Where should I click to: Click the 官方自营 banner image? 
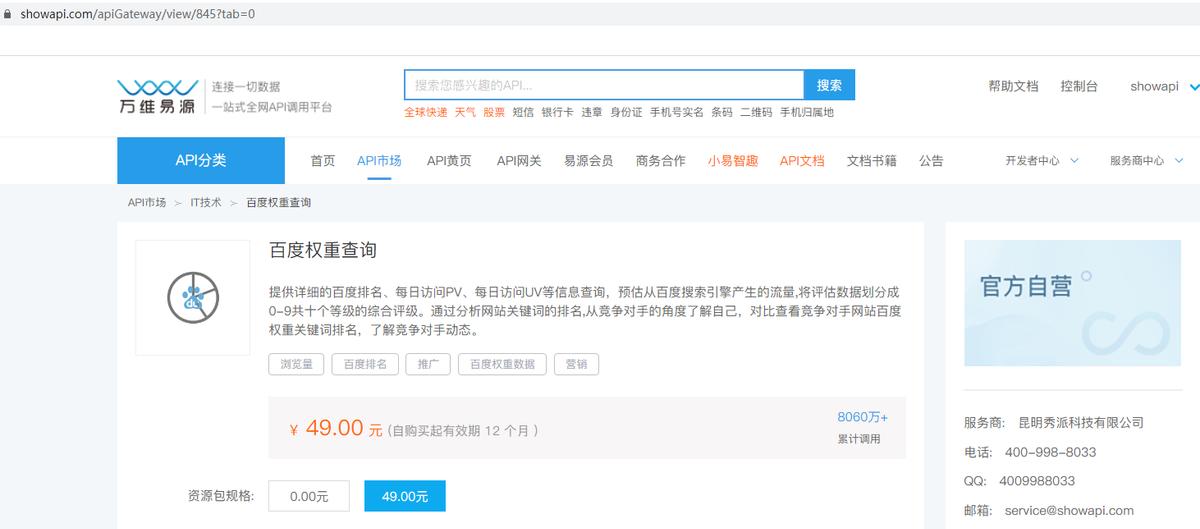click(x=1071, y=303)
